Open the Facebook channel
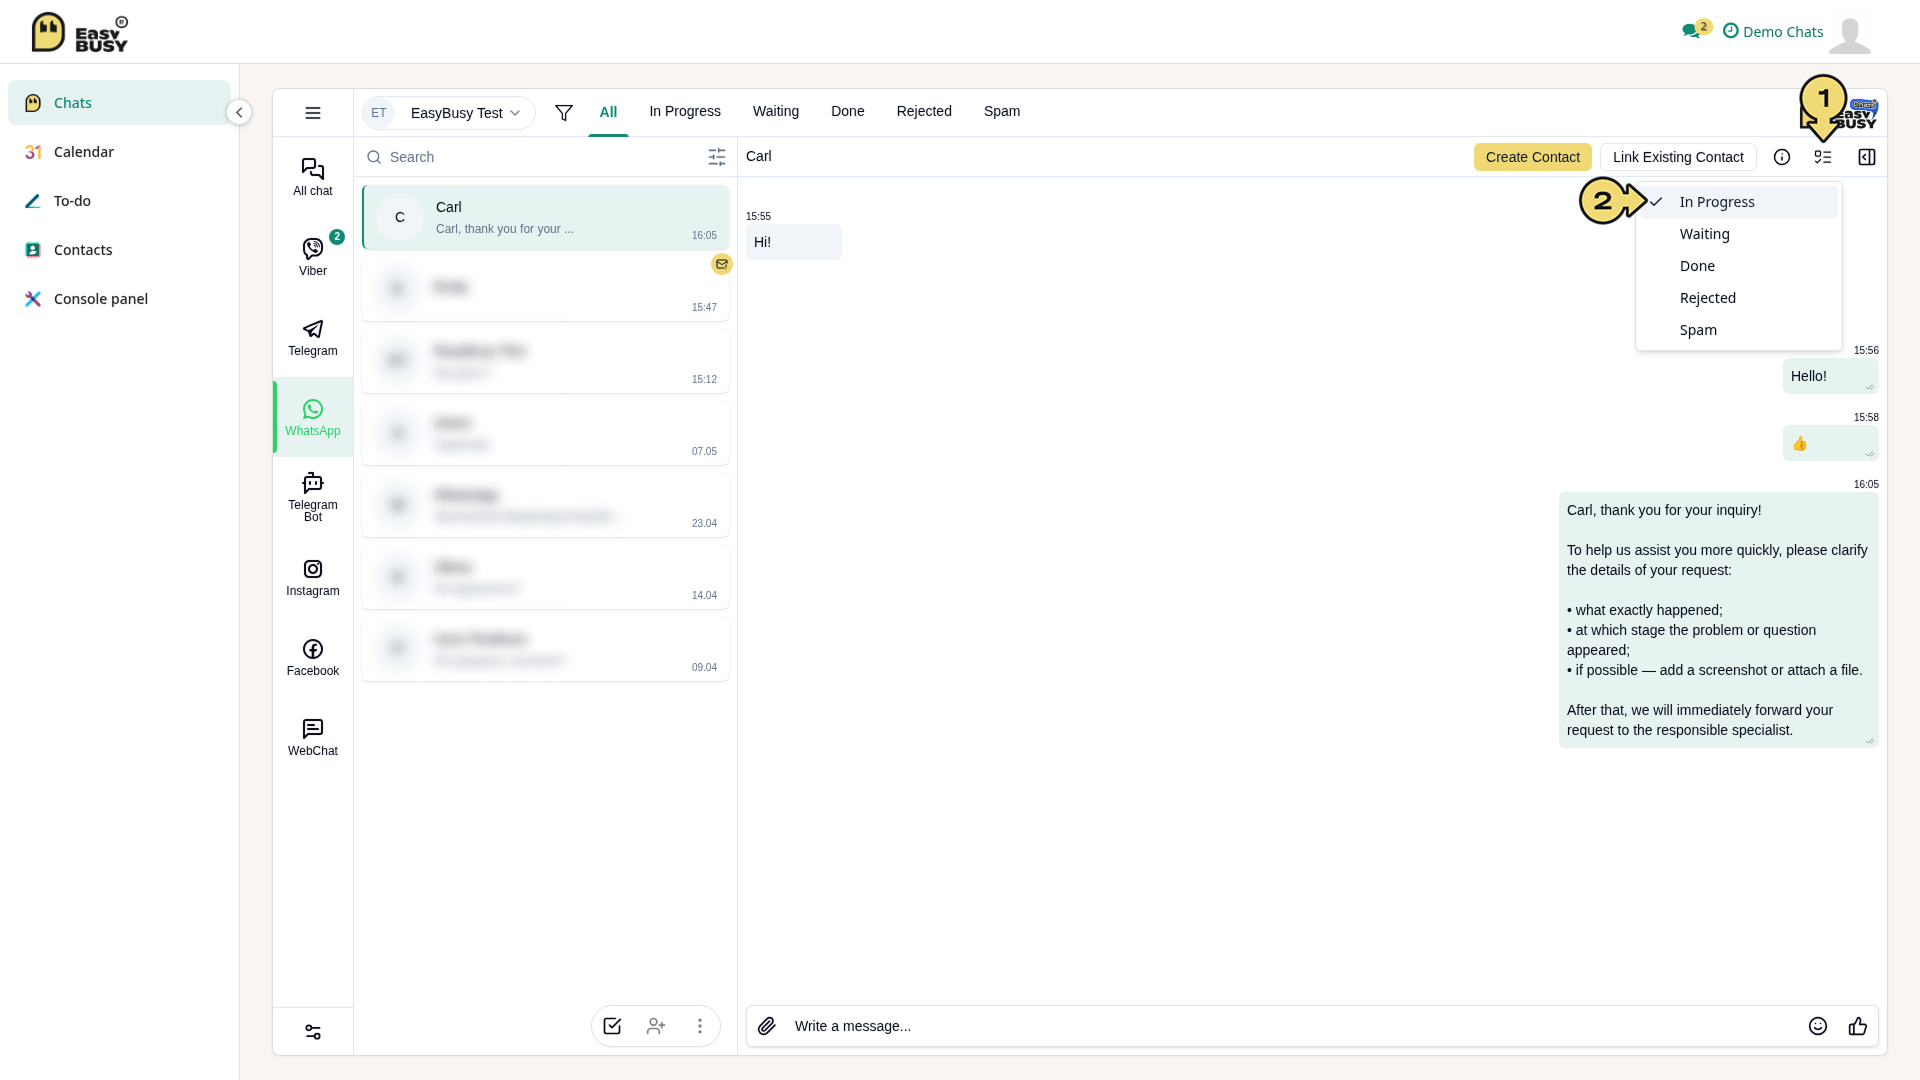Image resolution: width=1920 pixels, height=1080 pixels. (x=313, y=657)
